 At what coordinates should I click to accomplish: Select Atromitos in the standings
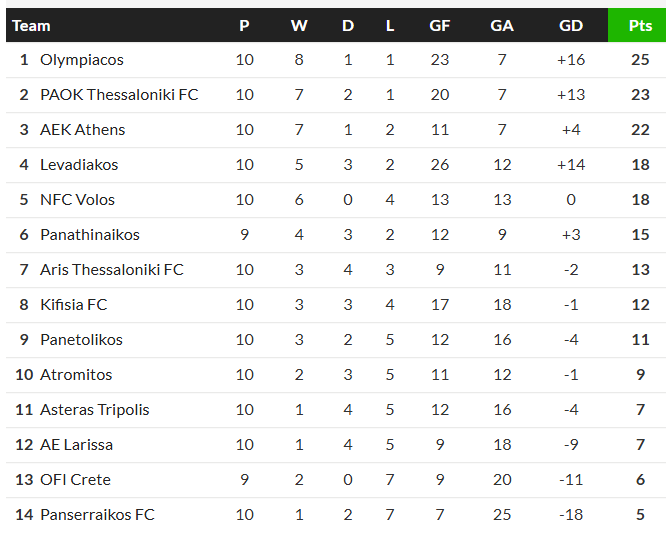[x=76, y=375]
